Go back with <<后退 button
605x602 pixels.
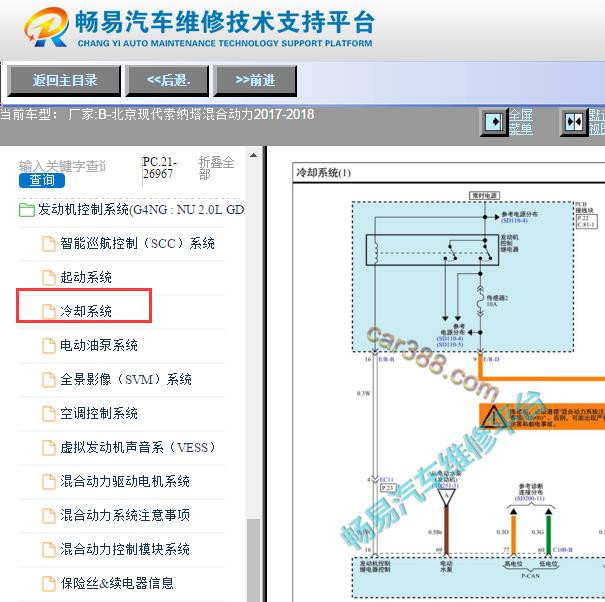[167, 81]
